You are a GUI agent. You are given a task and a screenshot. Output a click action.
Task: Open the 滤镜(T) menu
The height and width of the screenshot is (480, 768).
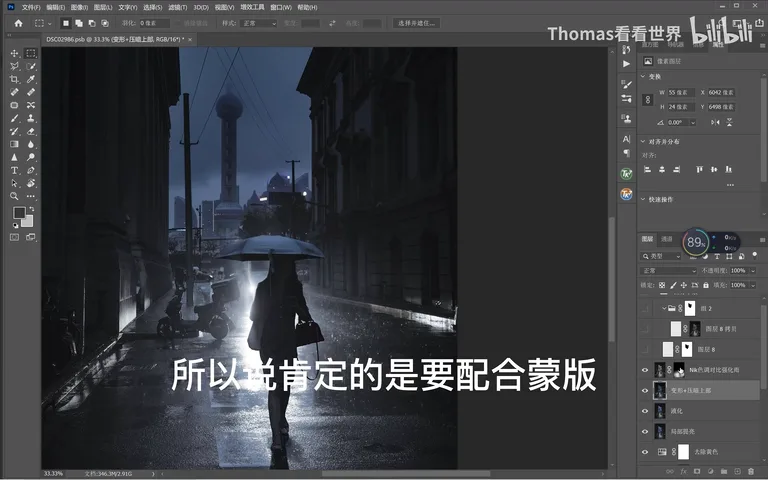[177, 7]
